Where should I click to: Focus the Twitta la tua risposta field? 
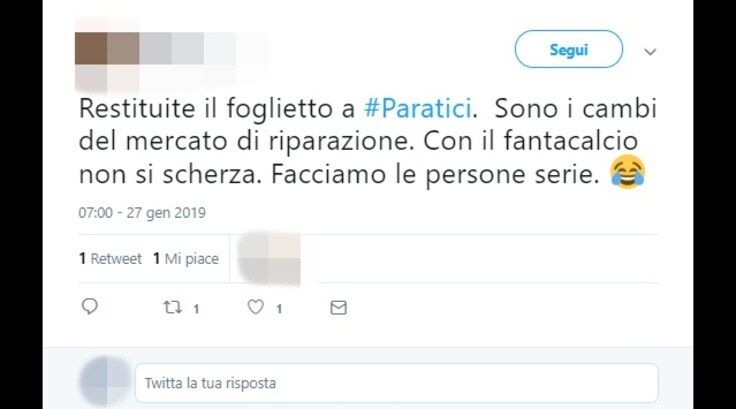tap(397, 383)
